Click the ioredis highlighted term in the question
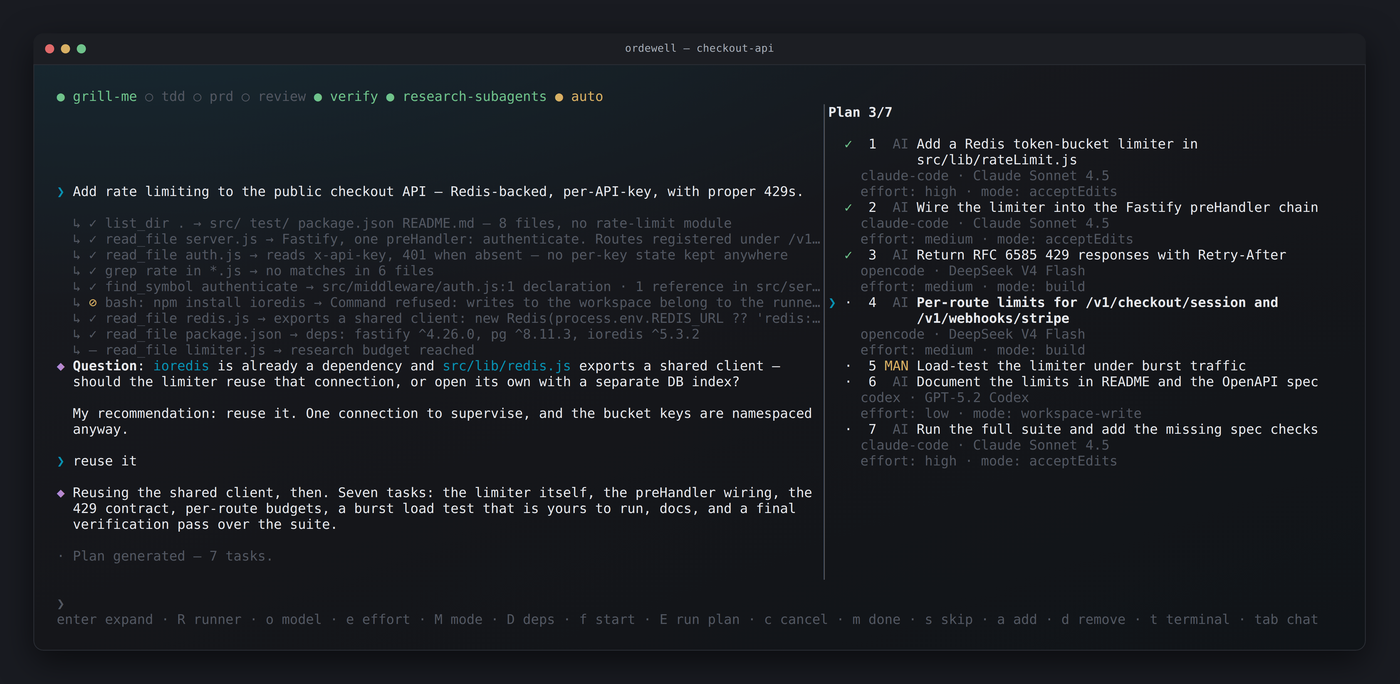The width and height of the screenshot is (1400, 684). point(181,366)
